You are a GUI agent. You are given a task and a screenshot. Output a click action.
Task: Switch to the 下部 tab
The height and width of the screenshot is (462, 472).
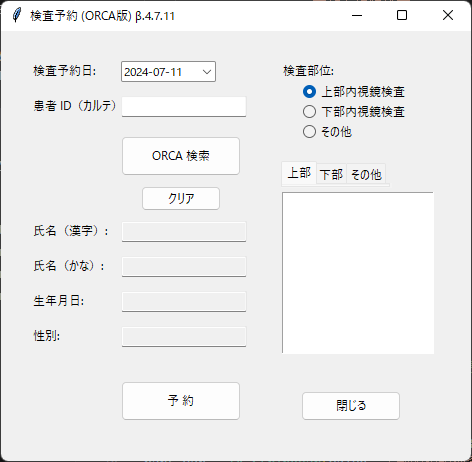click(331, 174)
